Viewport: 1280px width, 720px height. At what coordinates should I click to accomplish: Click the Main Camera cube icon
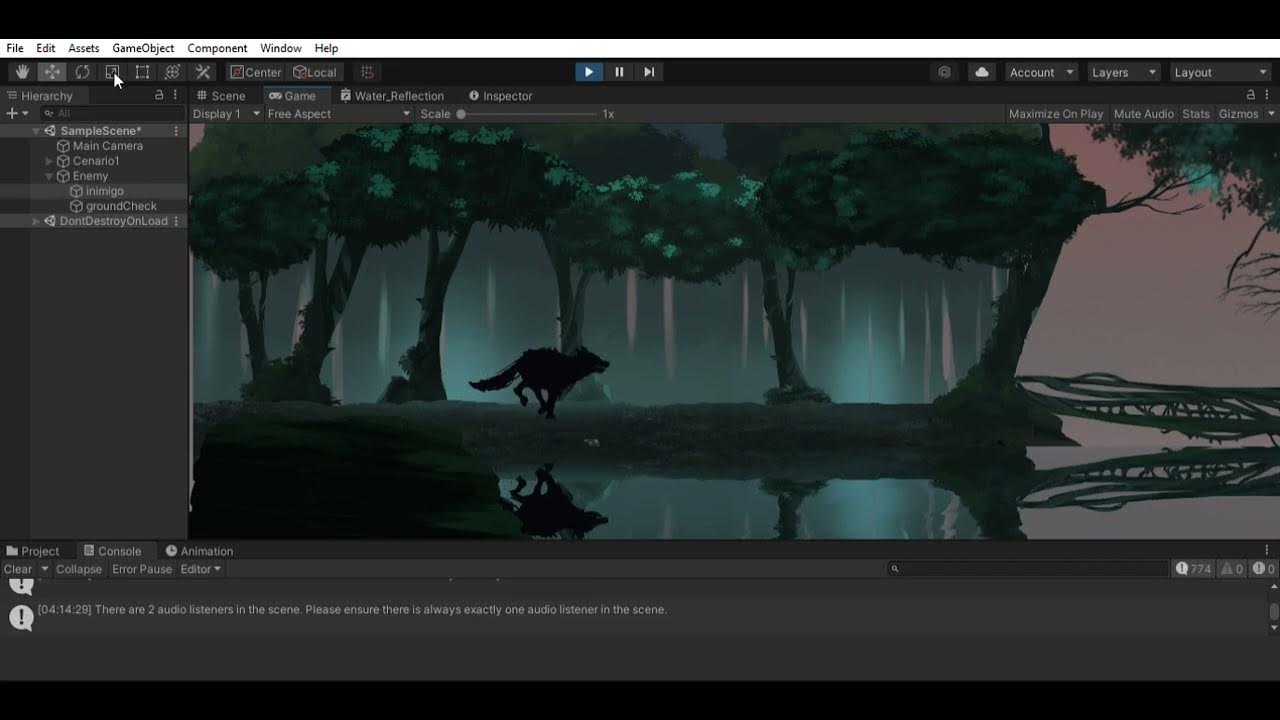[x=63, y=146]
